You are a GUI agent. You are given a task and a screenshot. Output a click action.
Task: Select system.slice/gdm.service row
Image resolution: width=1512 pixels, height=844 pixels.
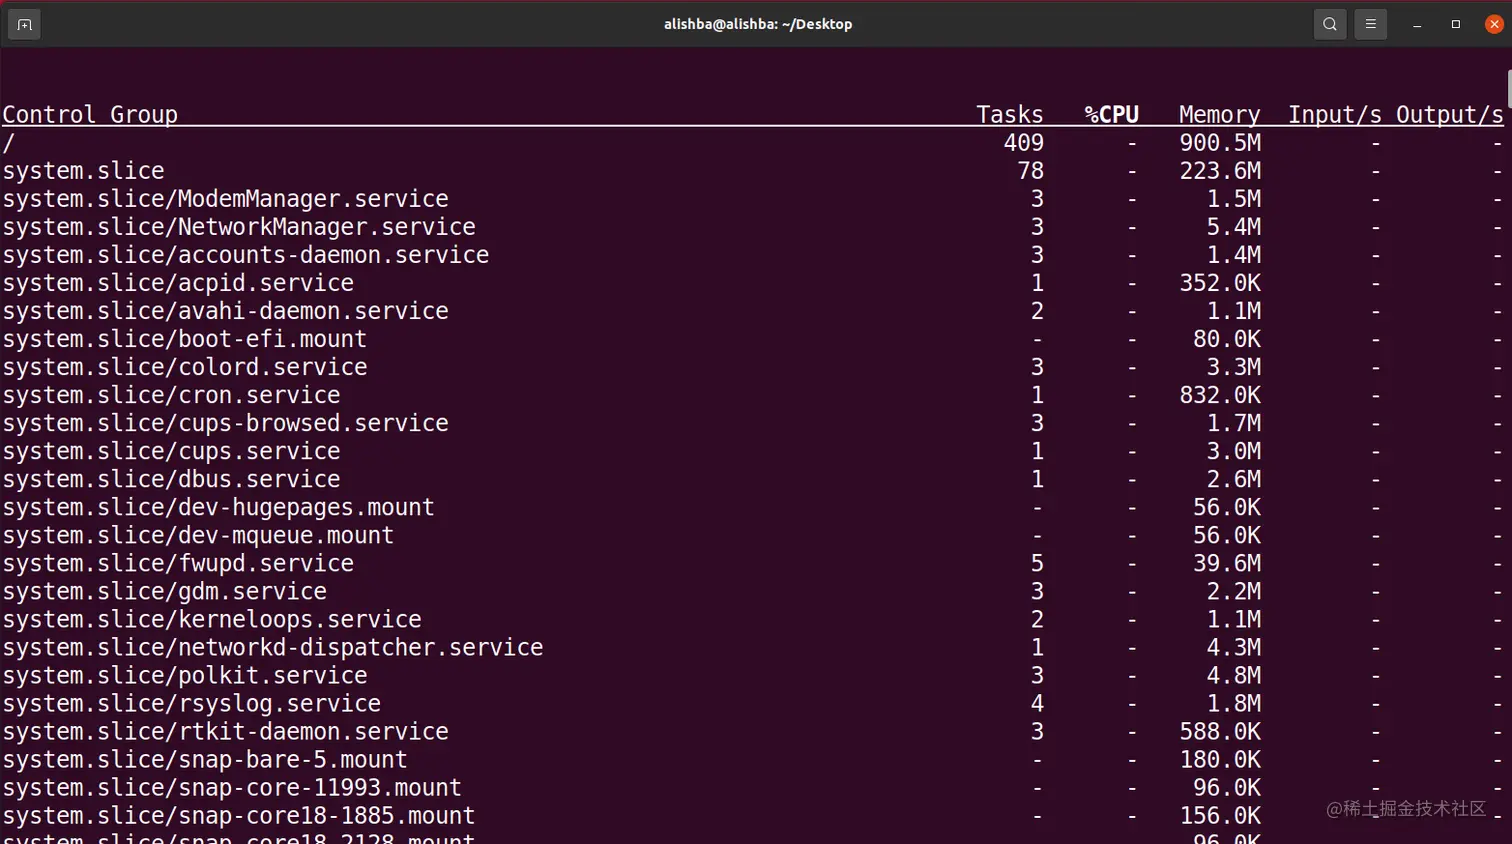click(x=752, y=591)
